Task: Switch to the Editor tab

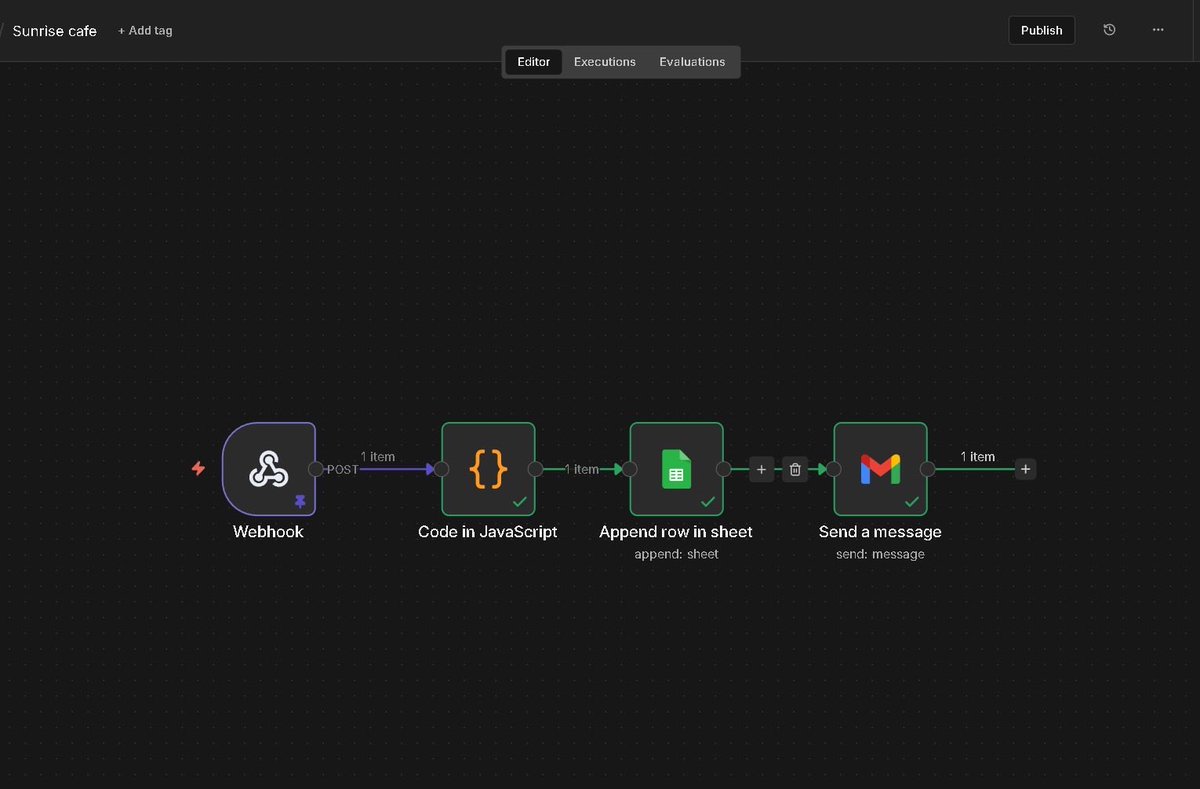Action: pos(534,62)
